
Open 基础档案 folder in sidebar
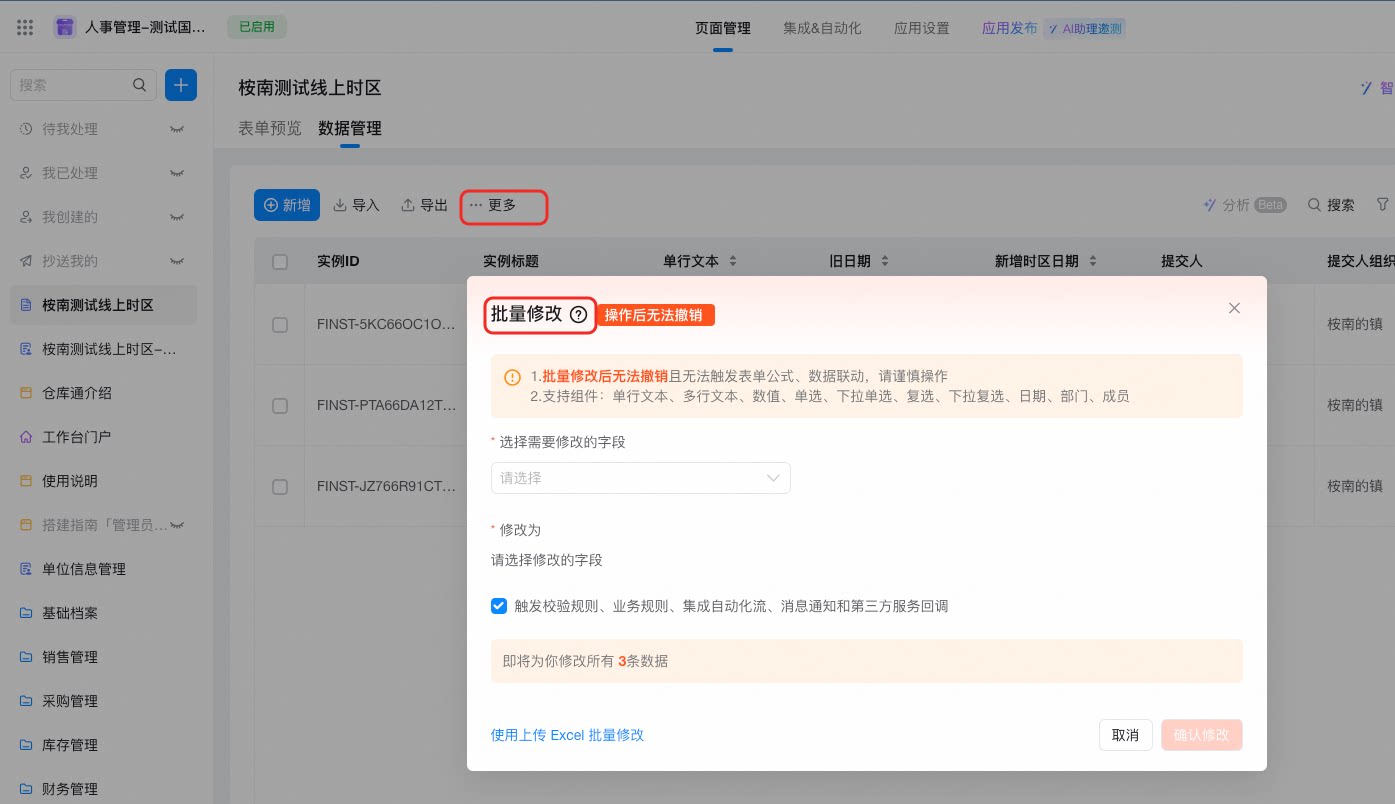pos(70,613)
